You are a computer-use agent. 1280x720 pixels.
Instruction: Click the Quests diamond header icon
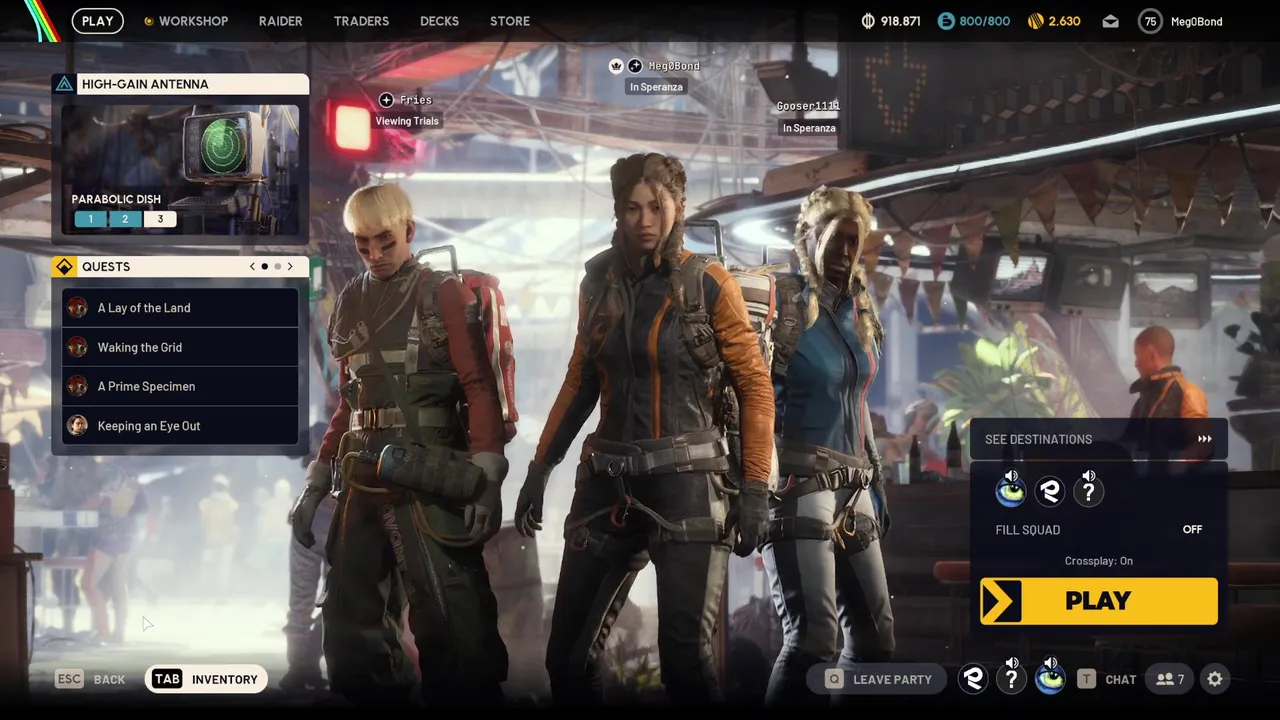click(64, 266)
